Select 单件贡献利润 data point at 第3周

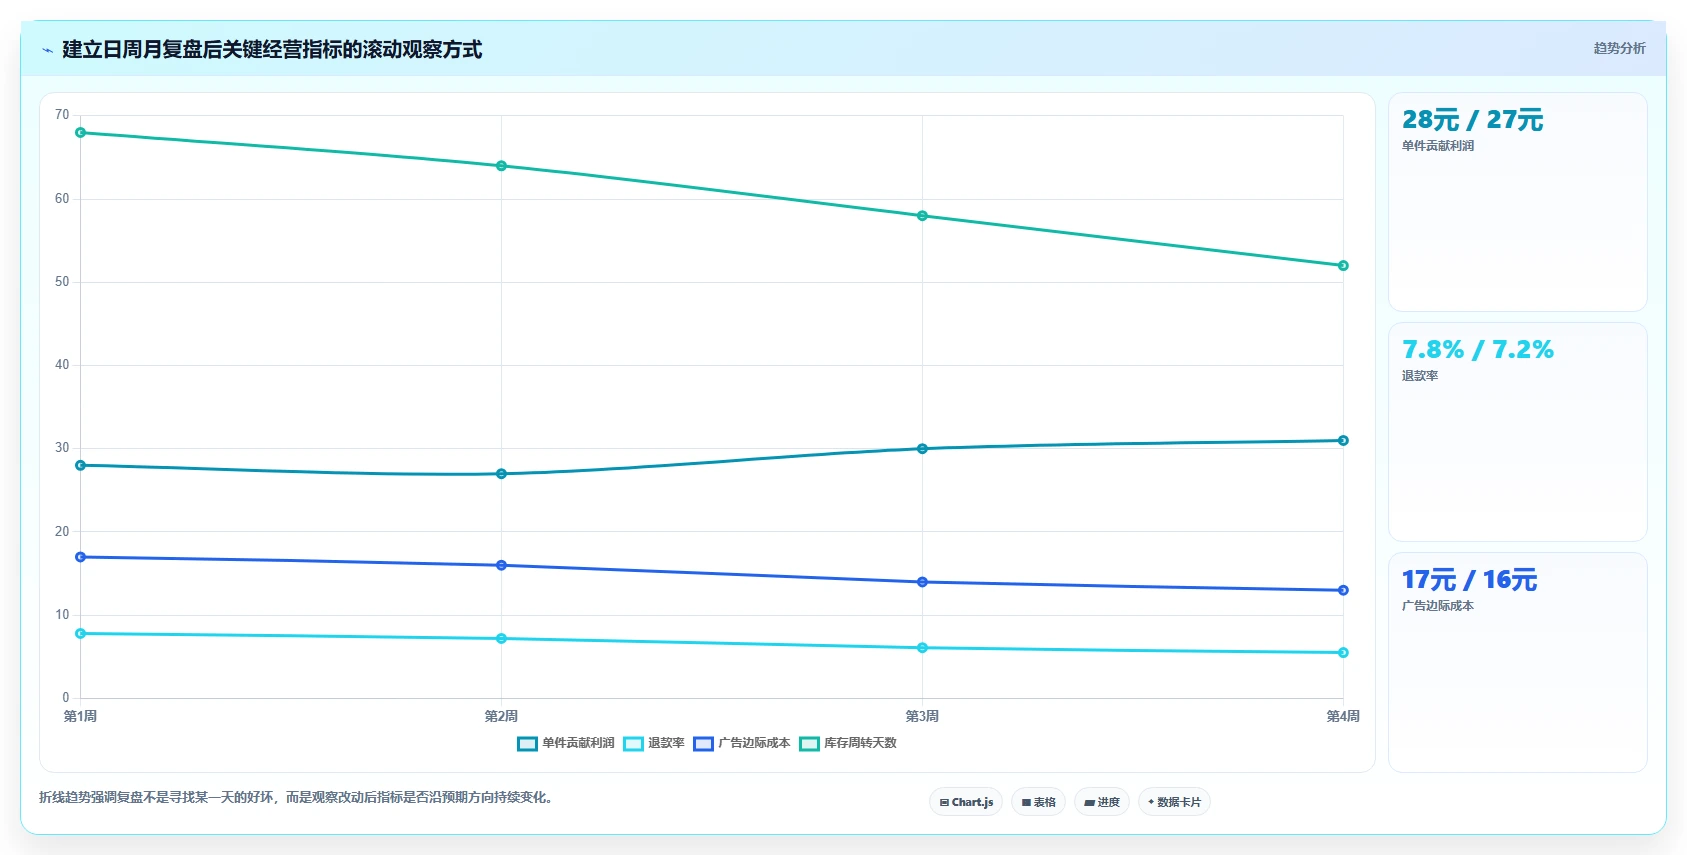pos(922,449)
